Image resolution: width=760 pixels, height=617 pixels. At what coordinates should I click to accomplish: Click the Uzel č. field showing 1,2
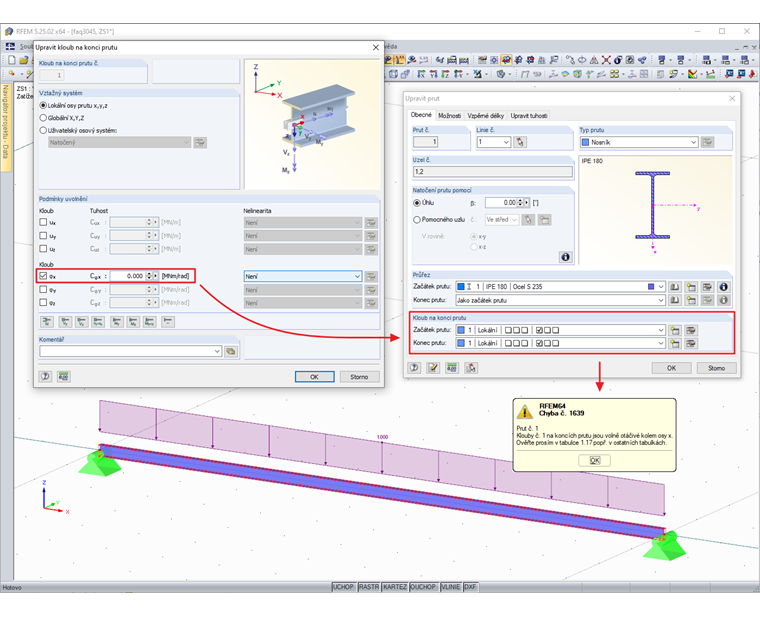[492, 172]
